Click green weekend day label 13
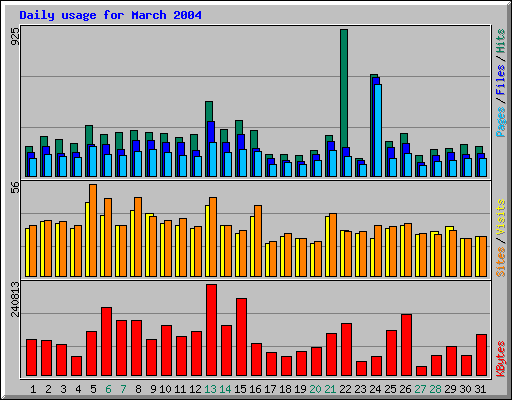The image size is (512, 400). [210, 389]
